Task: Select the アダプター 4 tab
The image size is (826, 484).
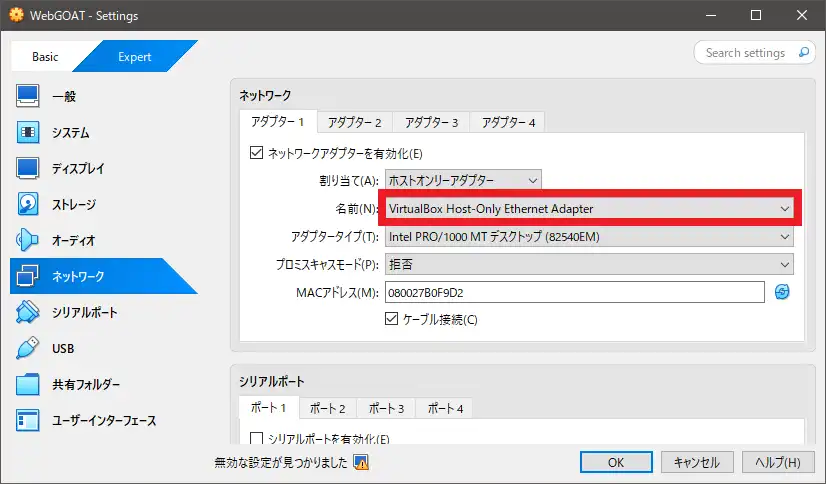Action: tap(508, 122)
